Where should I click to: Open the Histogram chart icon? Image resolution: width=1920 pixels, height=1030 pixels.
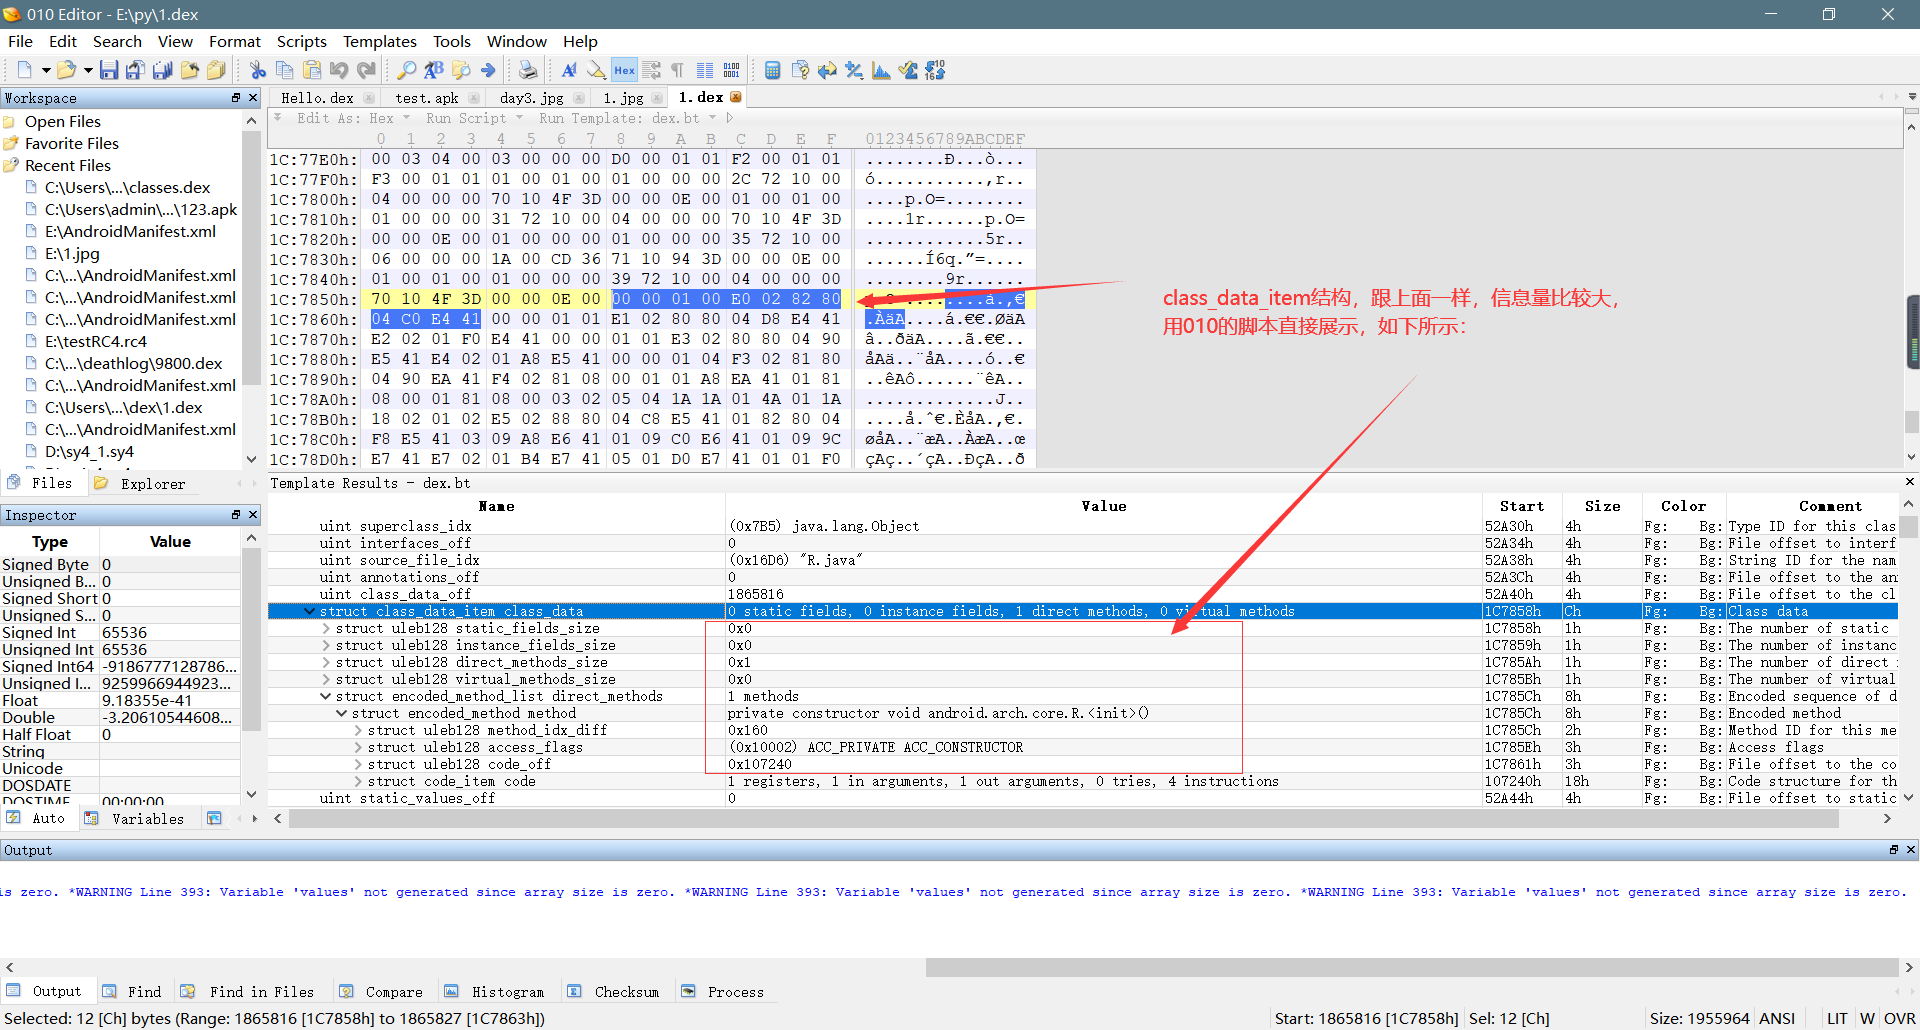point(881,70)
